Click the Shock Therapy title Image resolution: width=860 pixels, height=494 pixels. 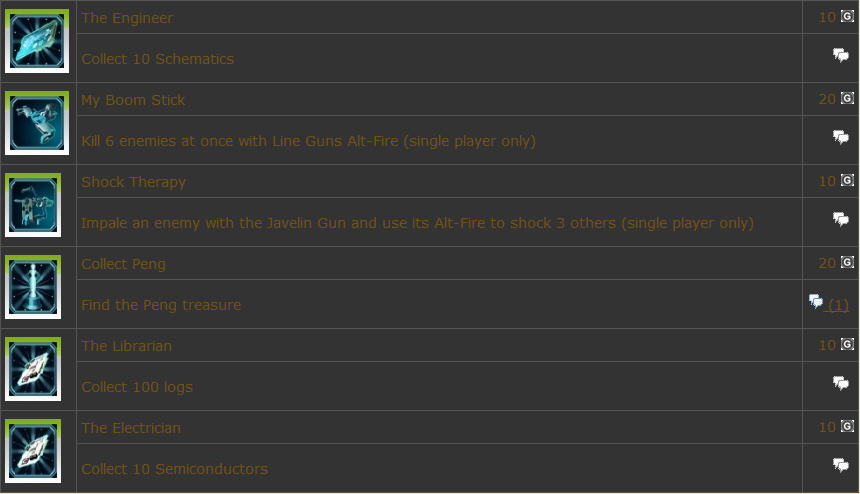pyautogui.click(x=133, y=182)
